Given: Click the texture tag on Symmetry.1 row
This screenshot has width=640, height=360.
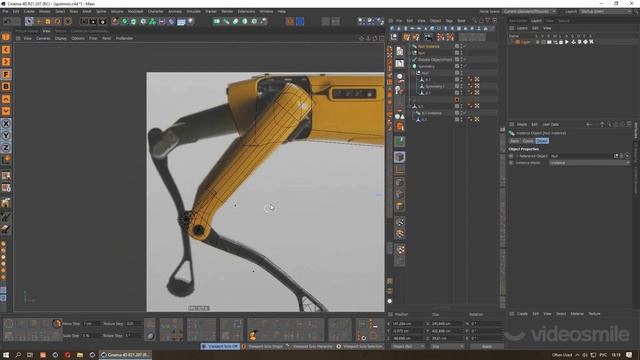Looking at the screenshot, I should (476, 86).
